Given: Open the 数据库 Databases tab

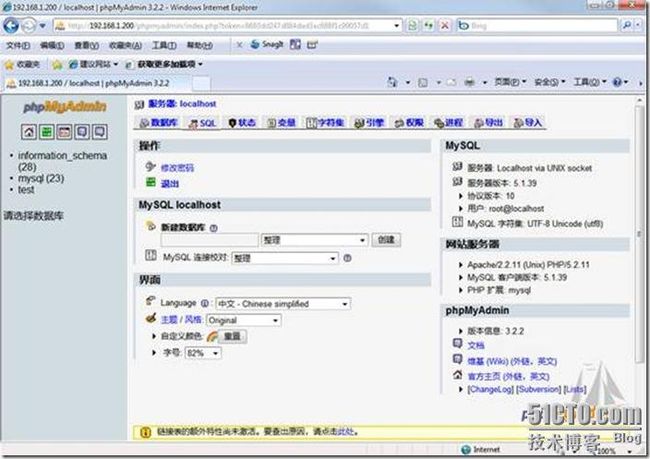Looking at the screenshot, I should [159, 123].
